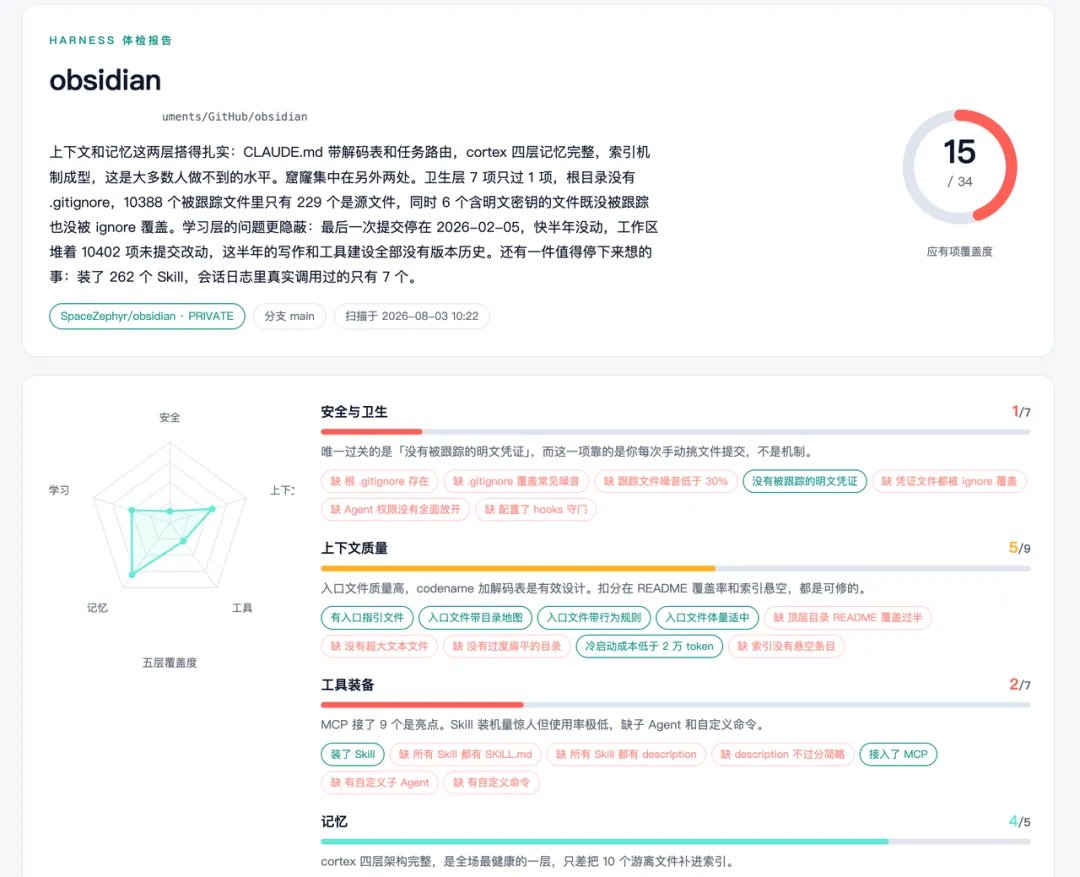This screenshot has height=877, width=1080.
Task: Click the 安全 radar axis label
Action: pyautogui.click(x=169, y=417)
